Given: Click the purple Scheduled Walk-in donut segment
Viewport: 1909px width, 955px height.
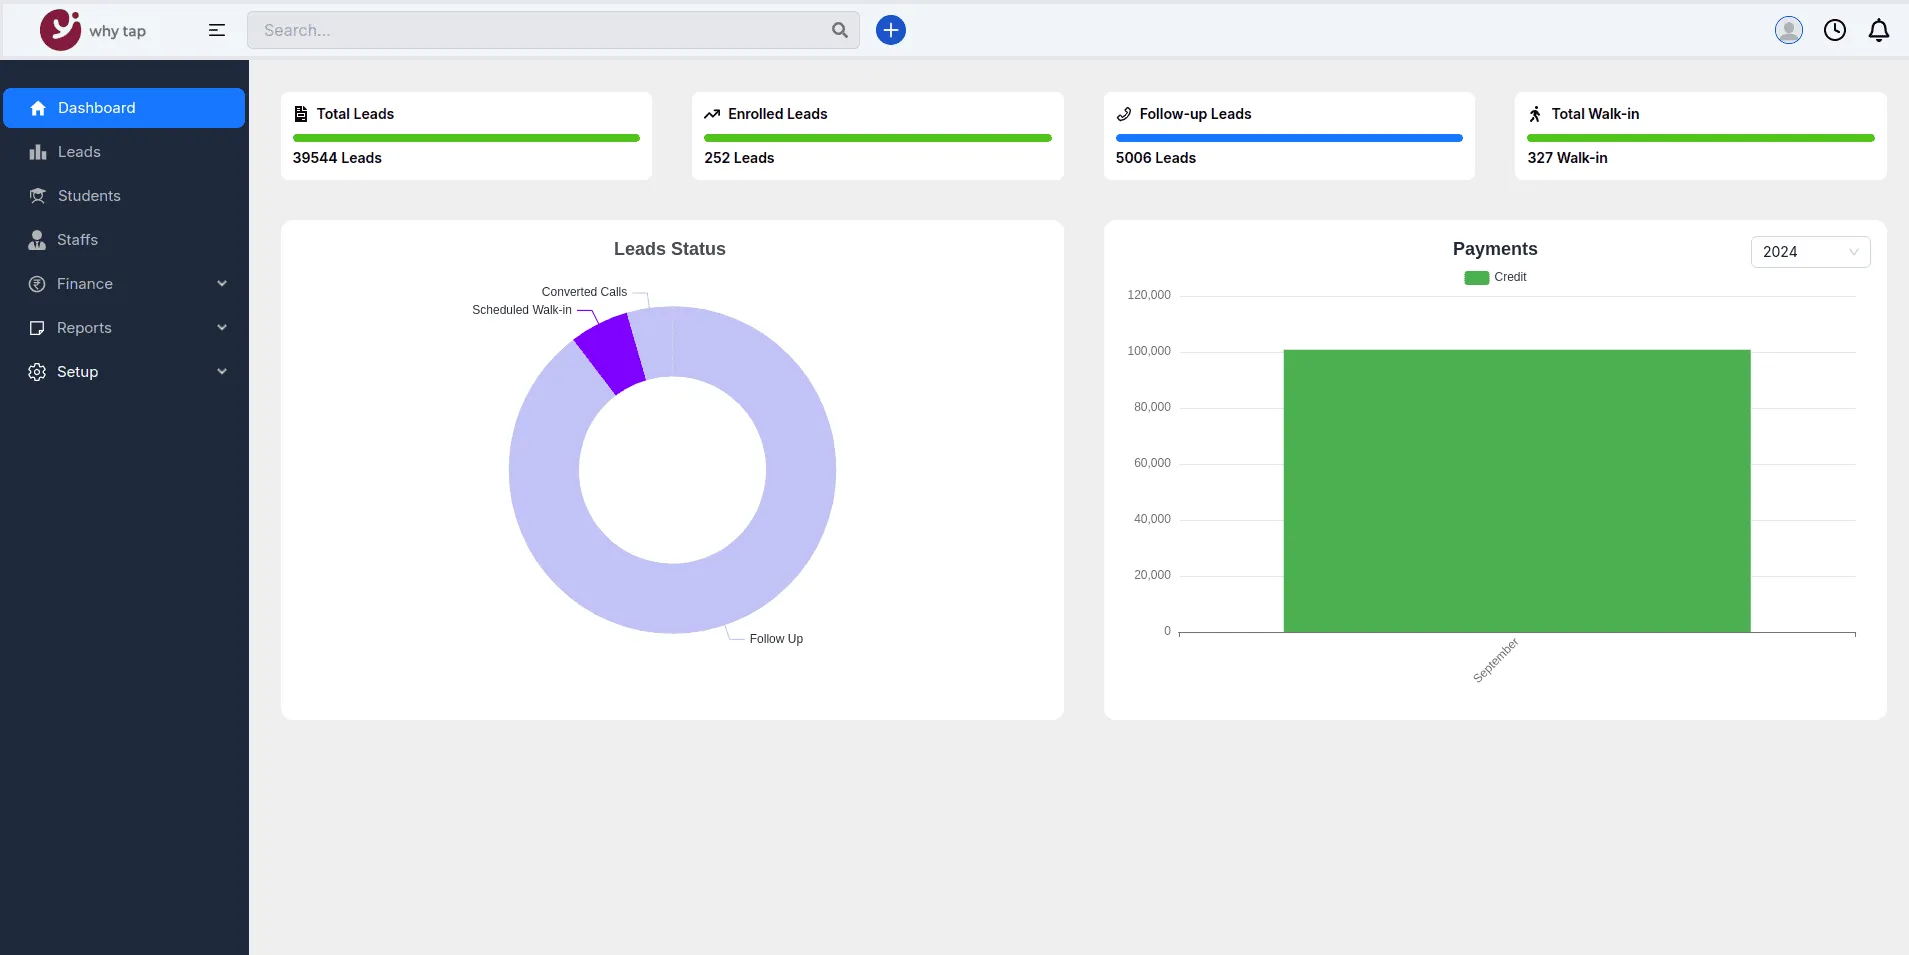Looking at the screenshot, I should coord(611,353).
